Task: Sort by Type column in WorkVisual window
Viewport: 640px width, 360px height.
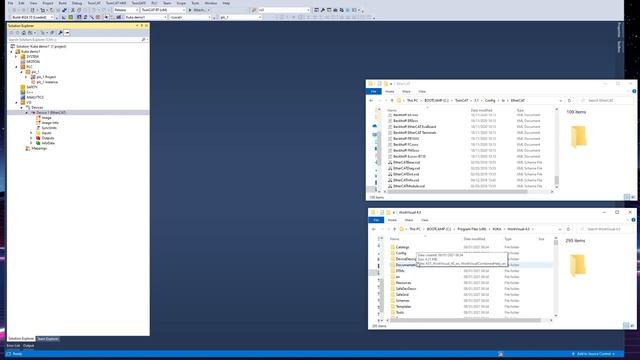Action: (508, 239)
